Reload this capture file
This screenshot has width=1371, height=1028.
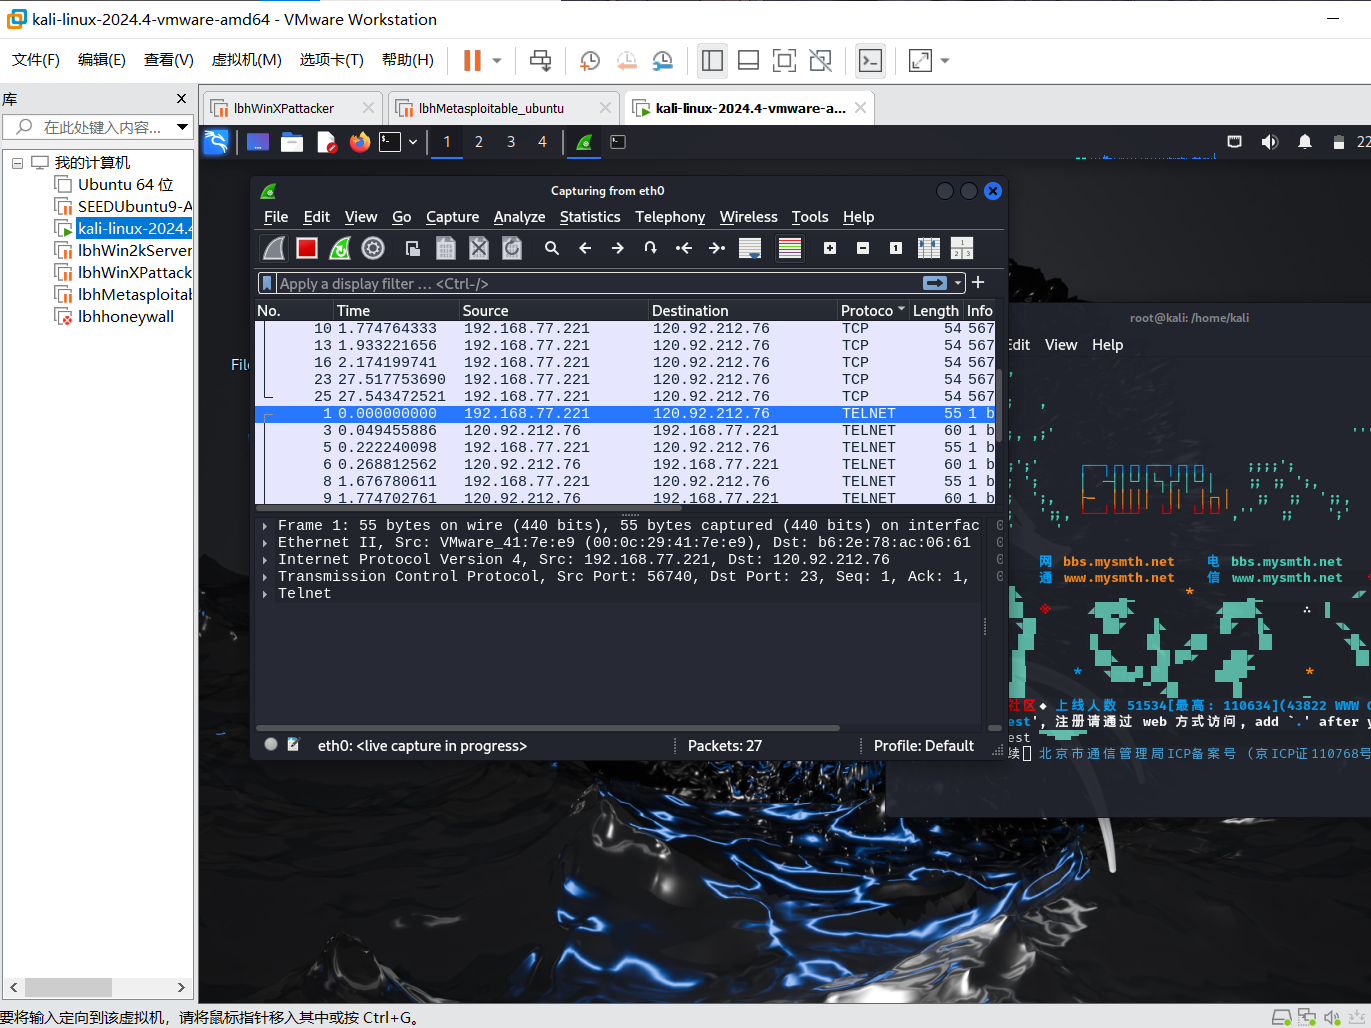[512, 248]
